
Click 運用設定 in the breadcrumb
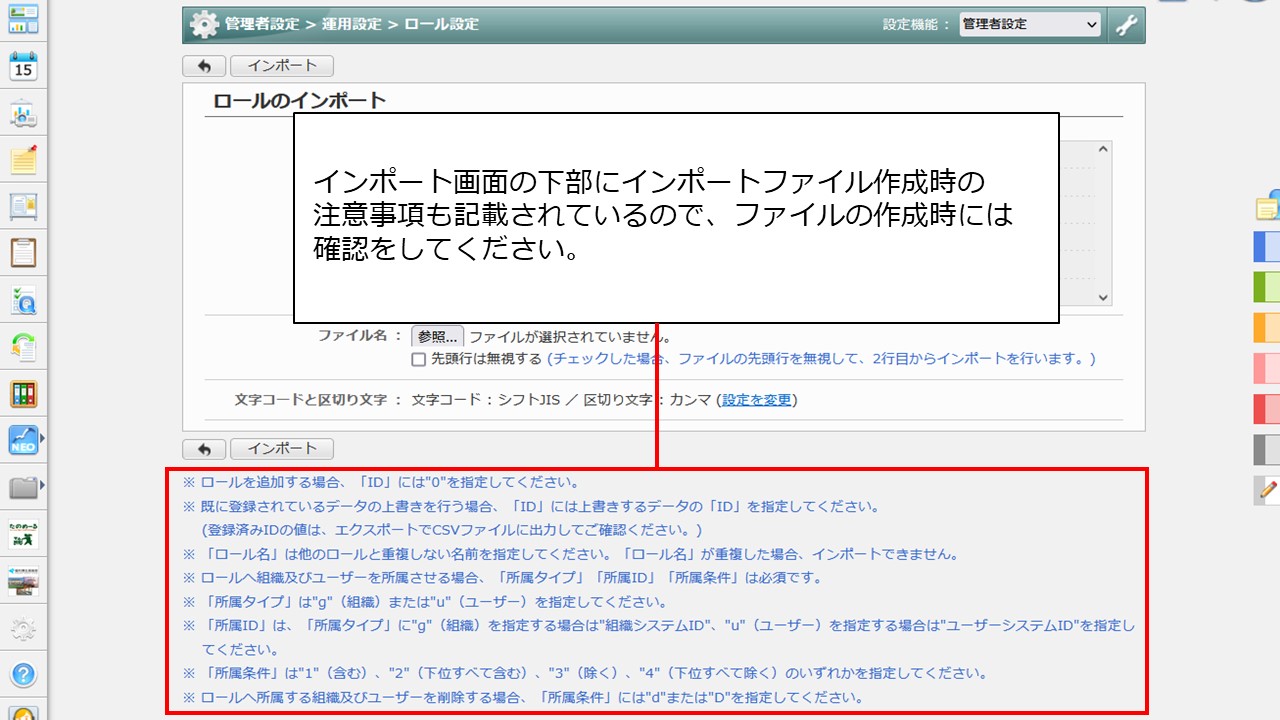click(352, 24)
